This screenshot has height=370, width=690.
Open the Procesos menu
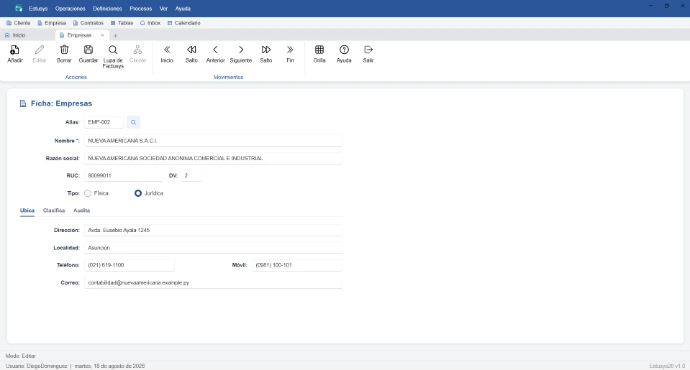tap(141, 8)
